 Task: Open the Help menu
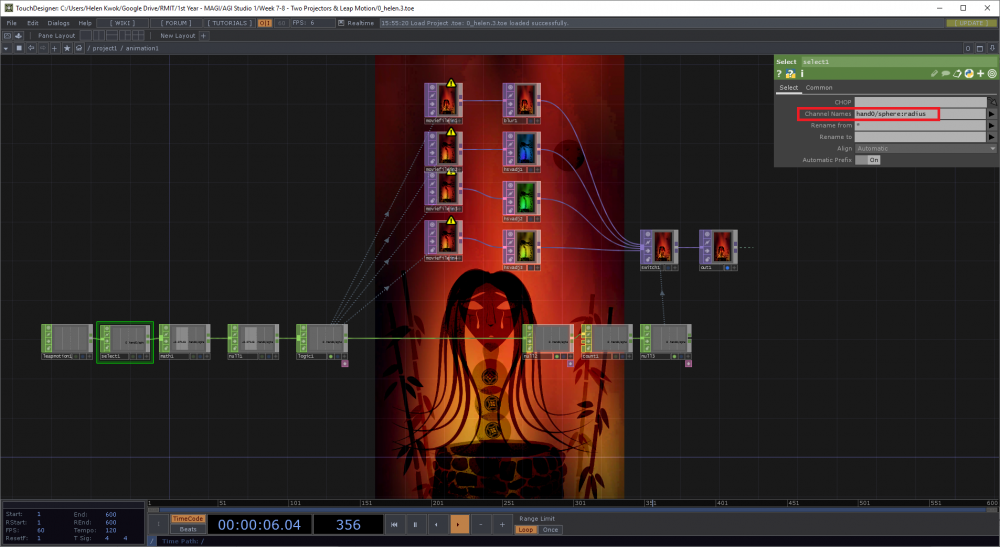point(85,23)
